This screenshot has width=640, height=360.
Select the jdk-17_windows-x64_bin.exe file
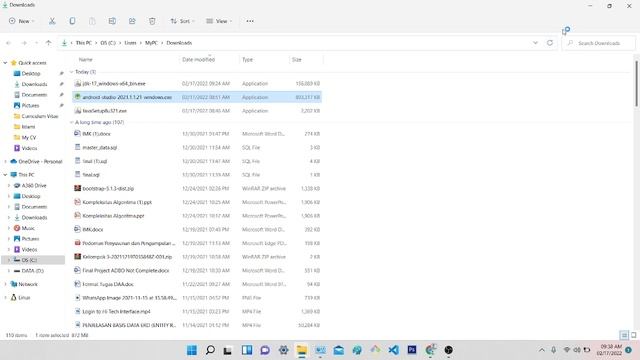point(197,84)
